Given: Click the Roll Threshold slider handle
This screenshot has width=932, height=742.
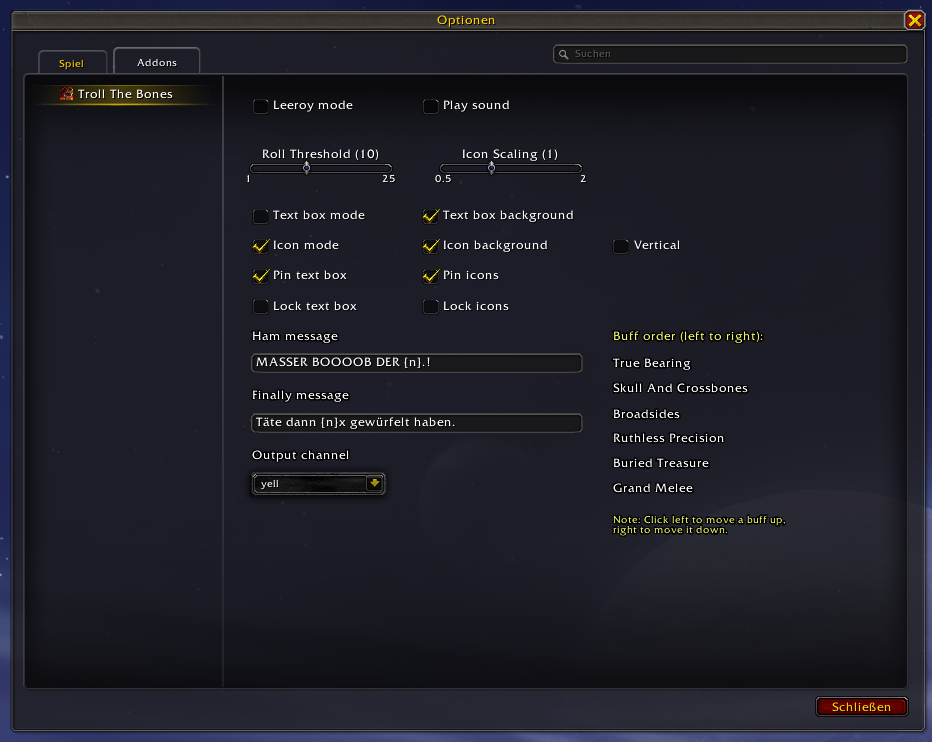Looking at the screenshot, I should pos(306,168).
